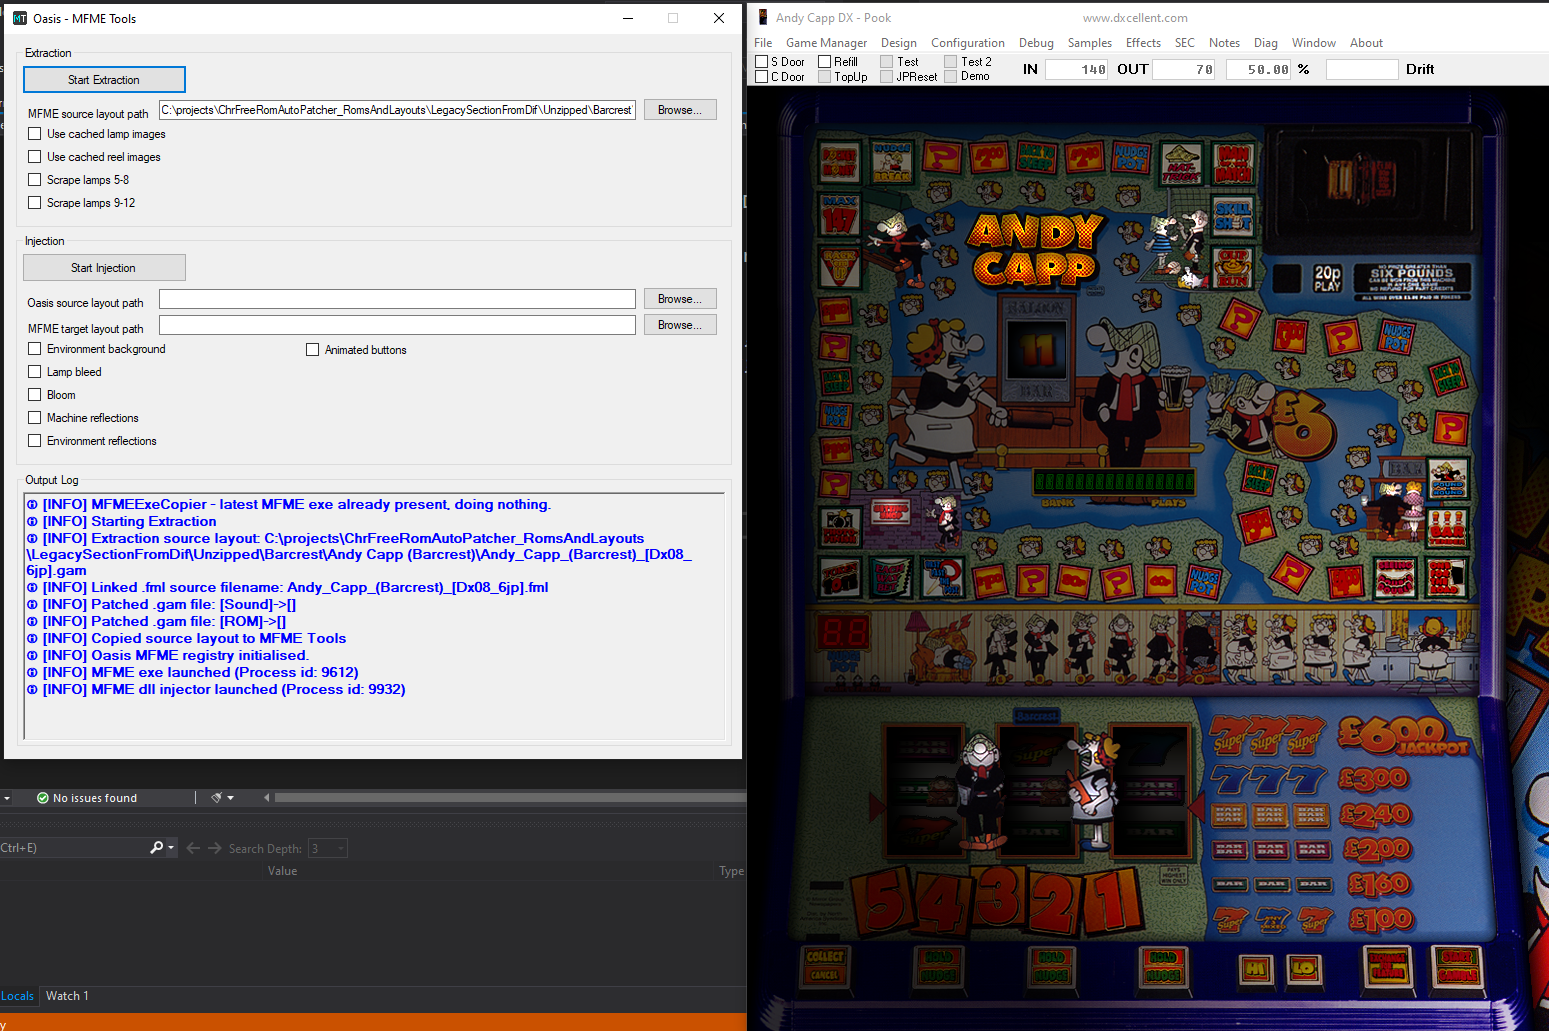Switch to the Watch 1 tab
The width and height of the screenshot is (1549, 1031).
67,996
